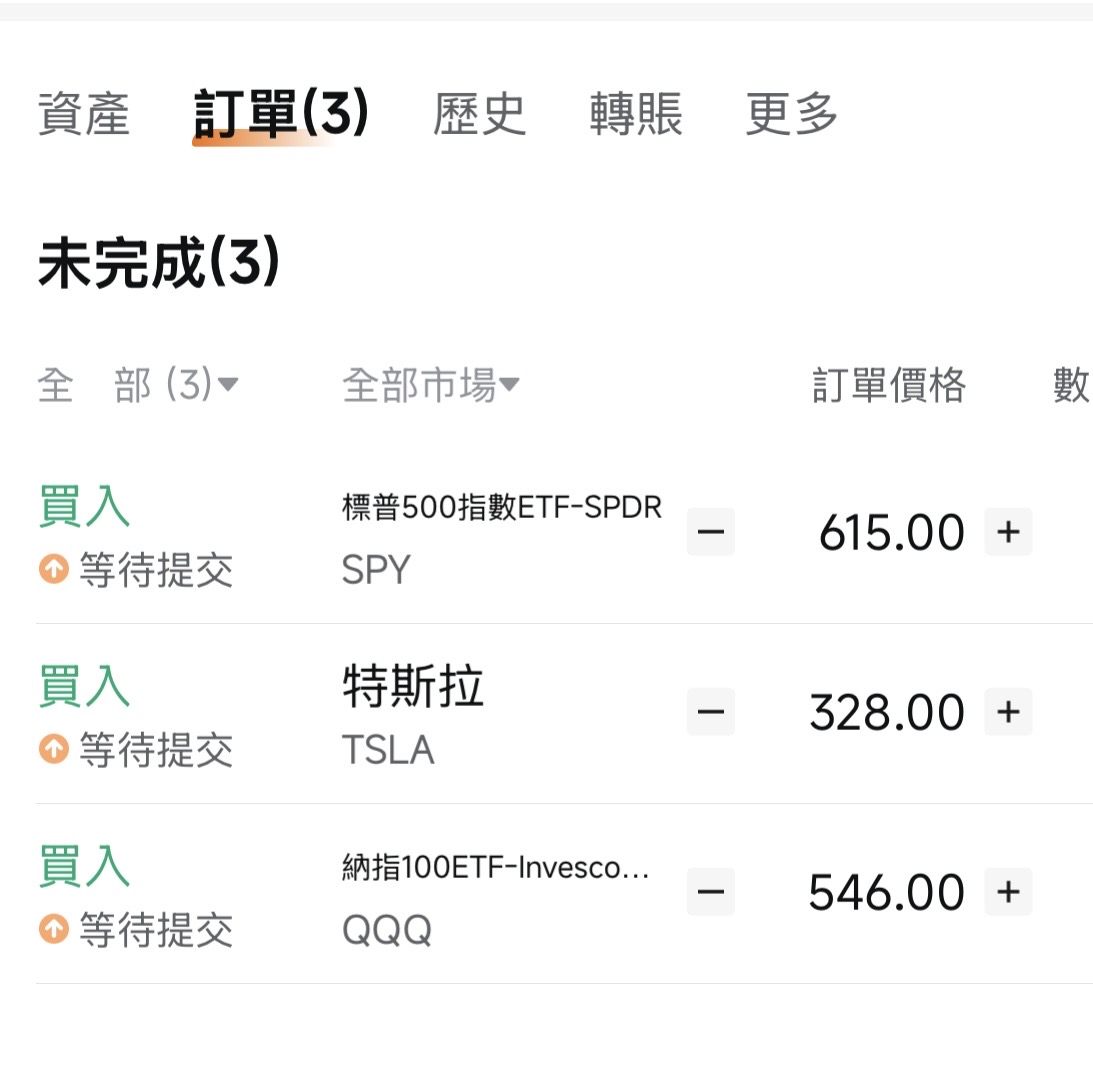This screenshot has width=1093, height=1069.
Task: Increase the SPY order price
Action: (x=1008, y=531)
